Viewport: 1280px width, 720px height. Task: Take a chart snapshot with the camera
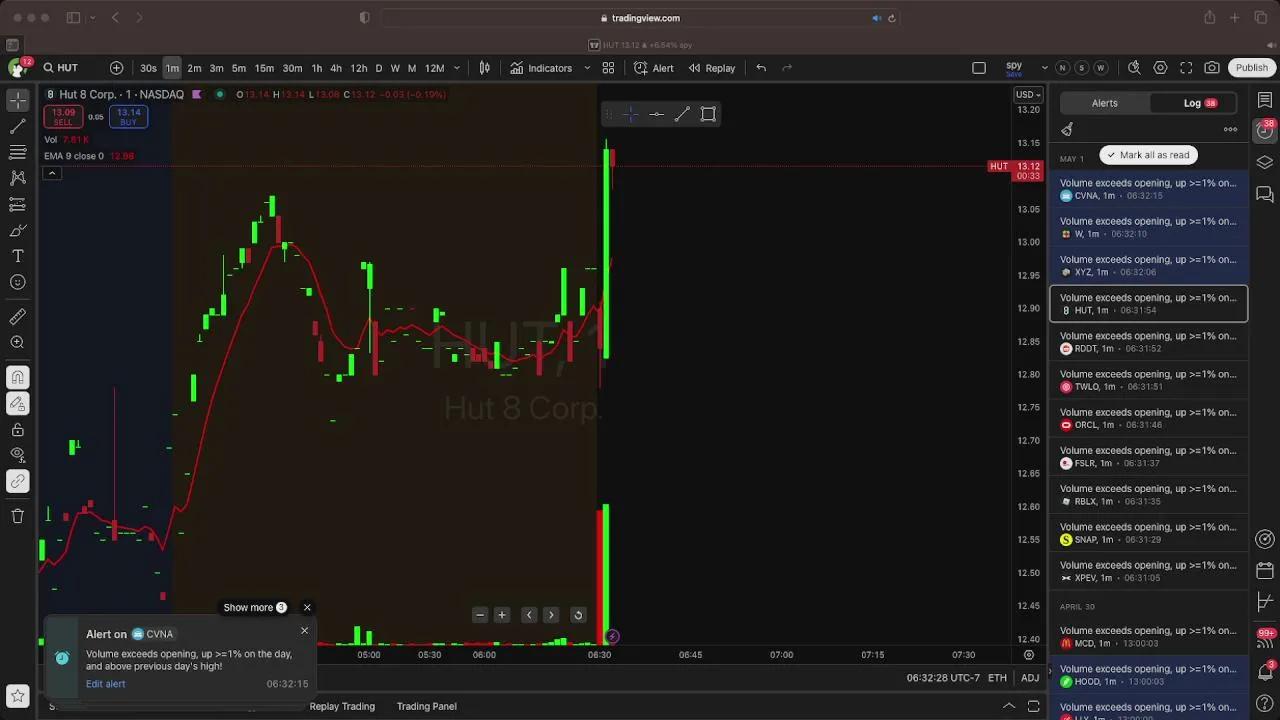click(x=1212, y=68)
